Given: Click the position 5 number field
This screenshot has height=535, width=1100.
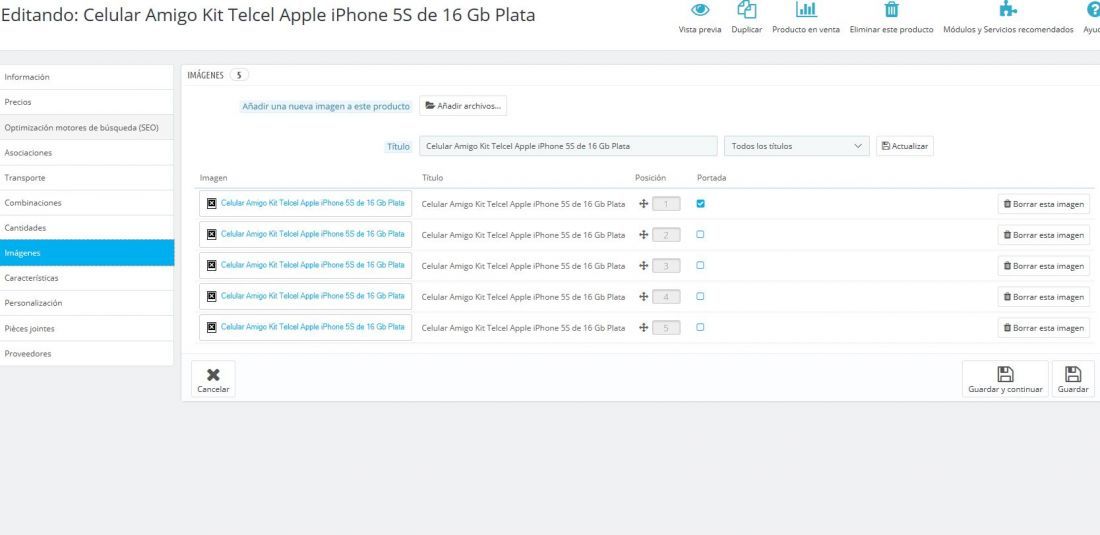Looking at the screenshot, I should point(666,327).
